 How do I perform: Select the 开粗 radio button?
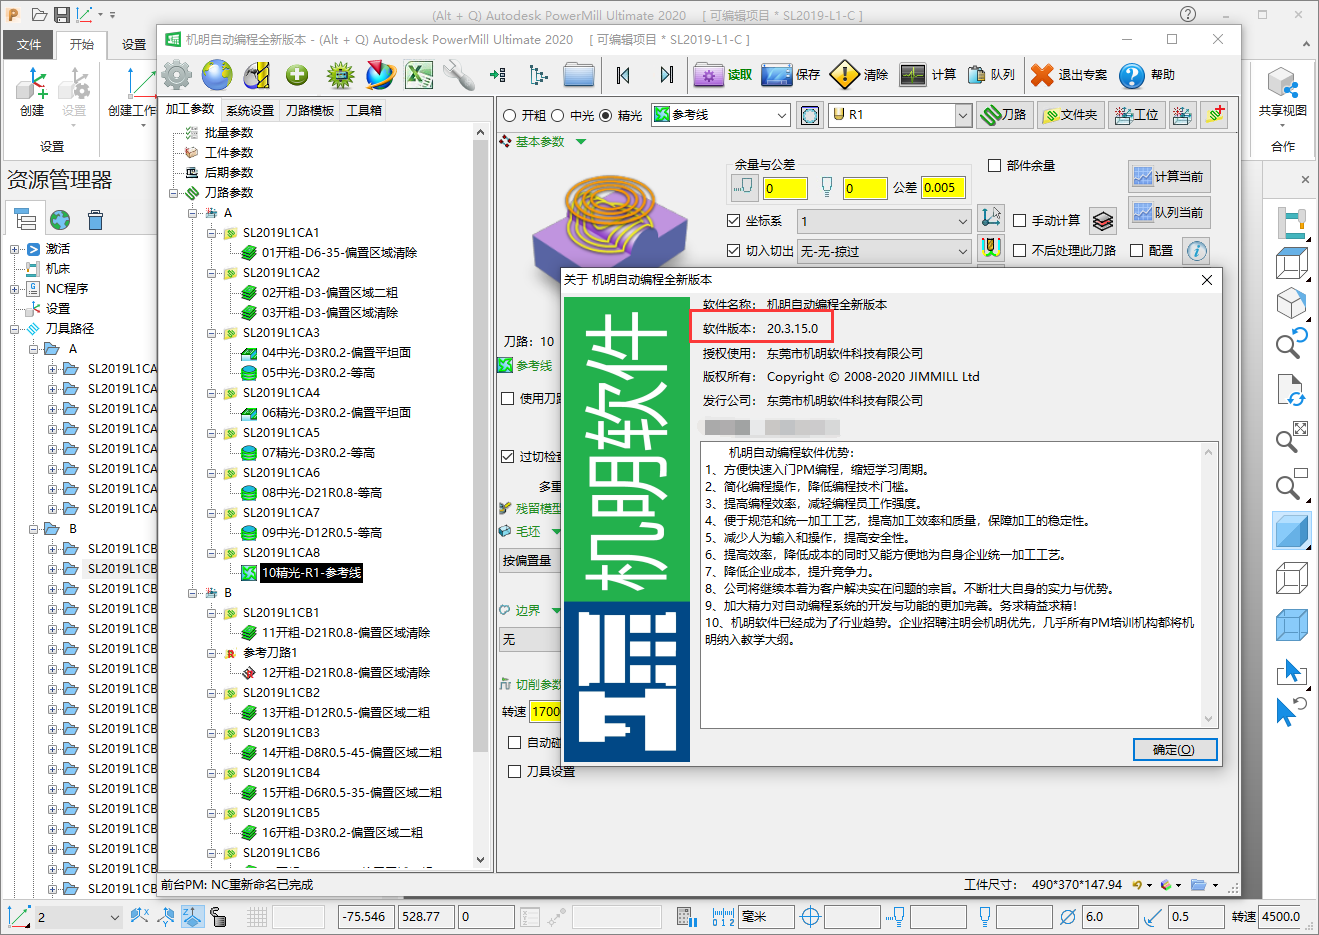(x=510, y=115)
